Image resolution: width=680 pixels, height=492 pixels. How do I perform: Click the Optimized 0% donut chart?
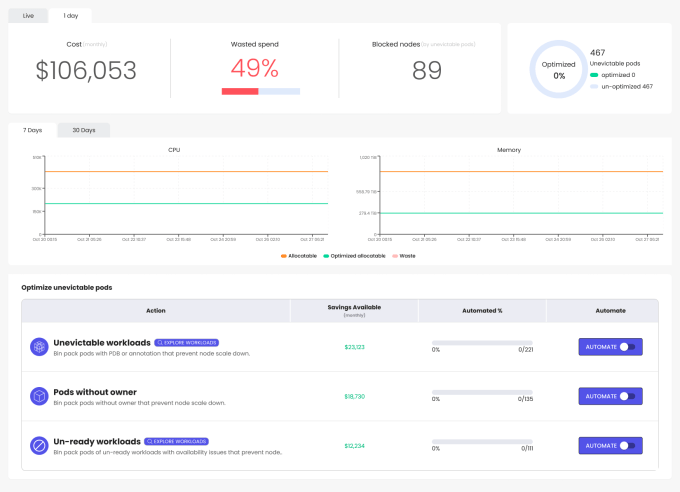[559, 69]
